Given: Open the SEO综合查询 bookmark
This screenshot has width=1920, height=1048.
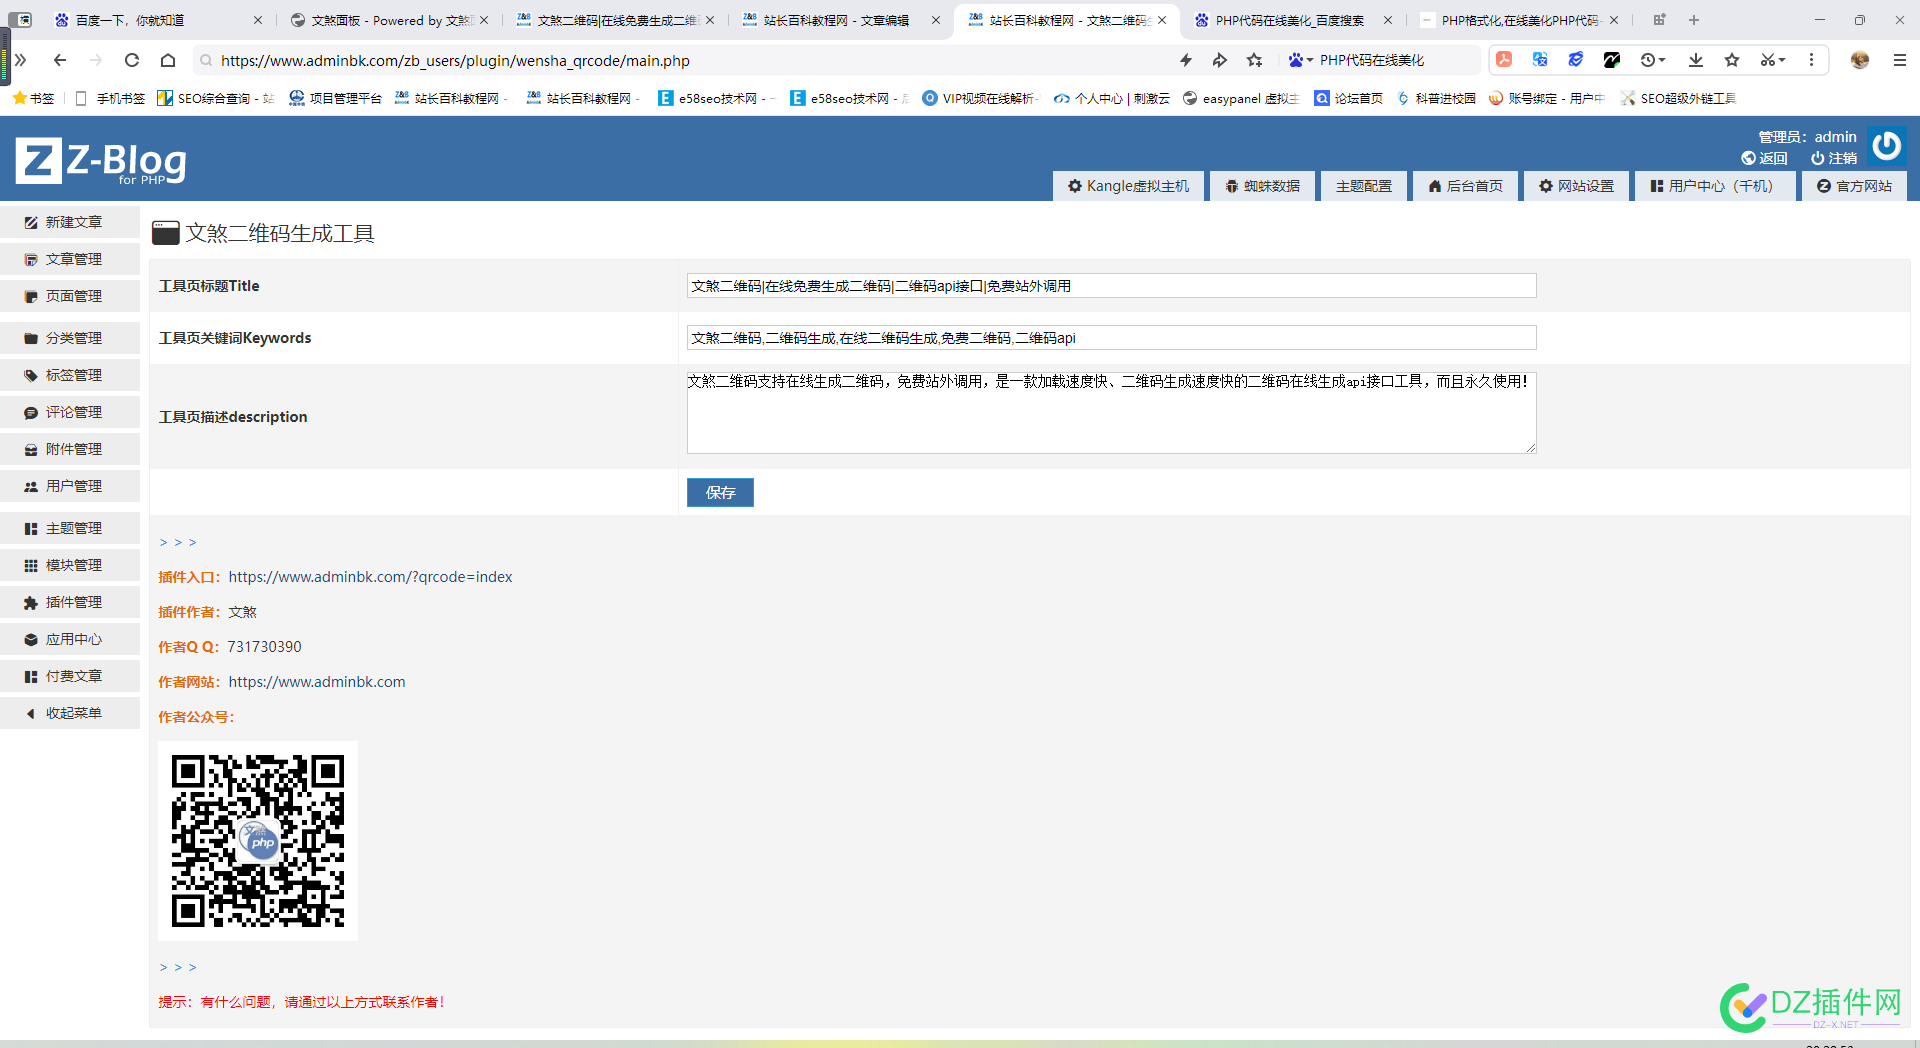Looking at the screenshot, I should [x=215, y=98].
